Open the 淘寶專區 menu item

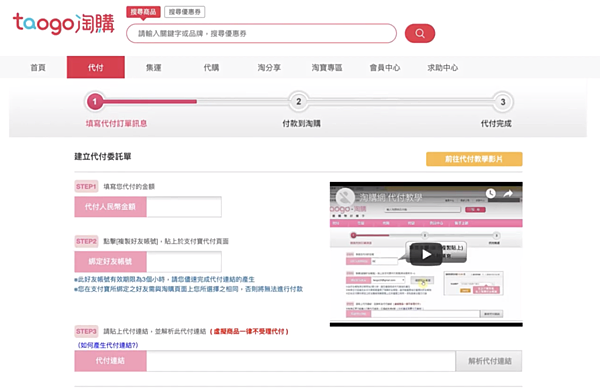point(327,67)
